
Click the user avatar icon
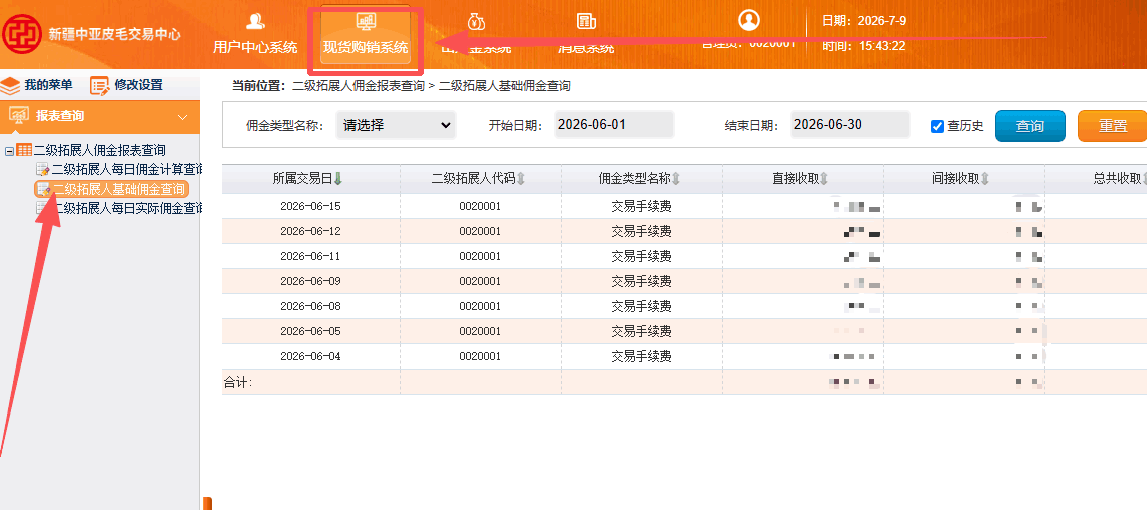pos(748,20)
